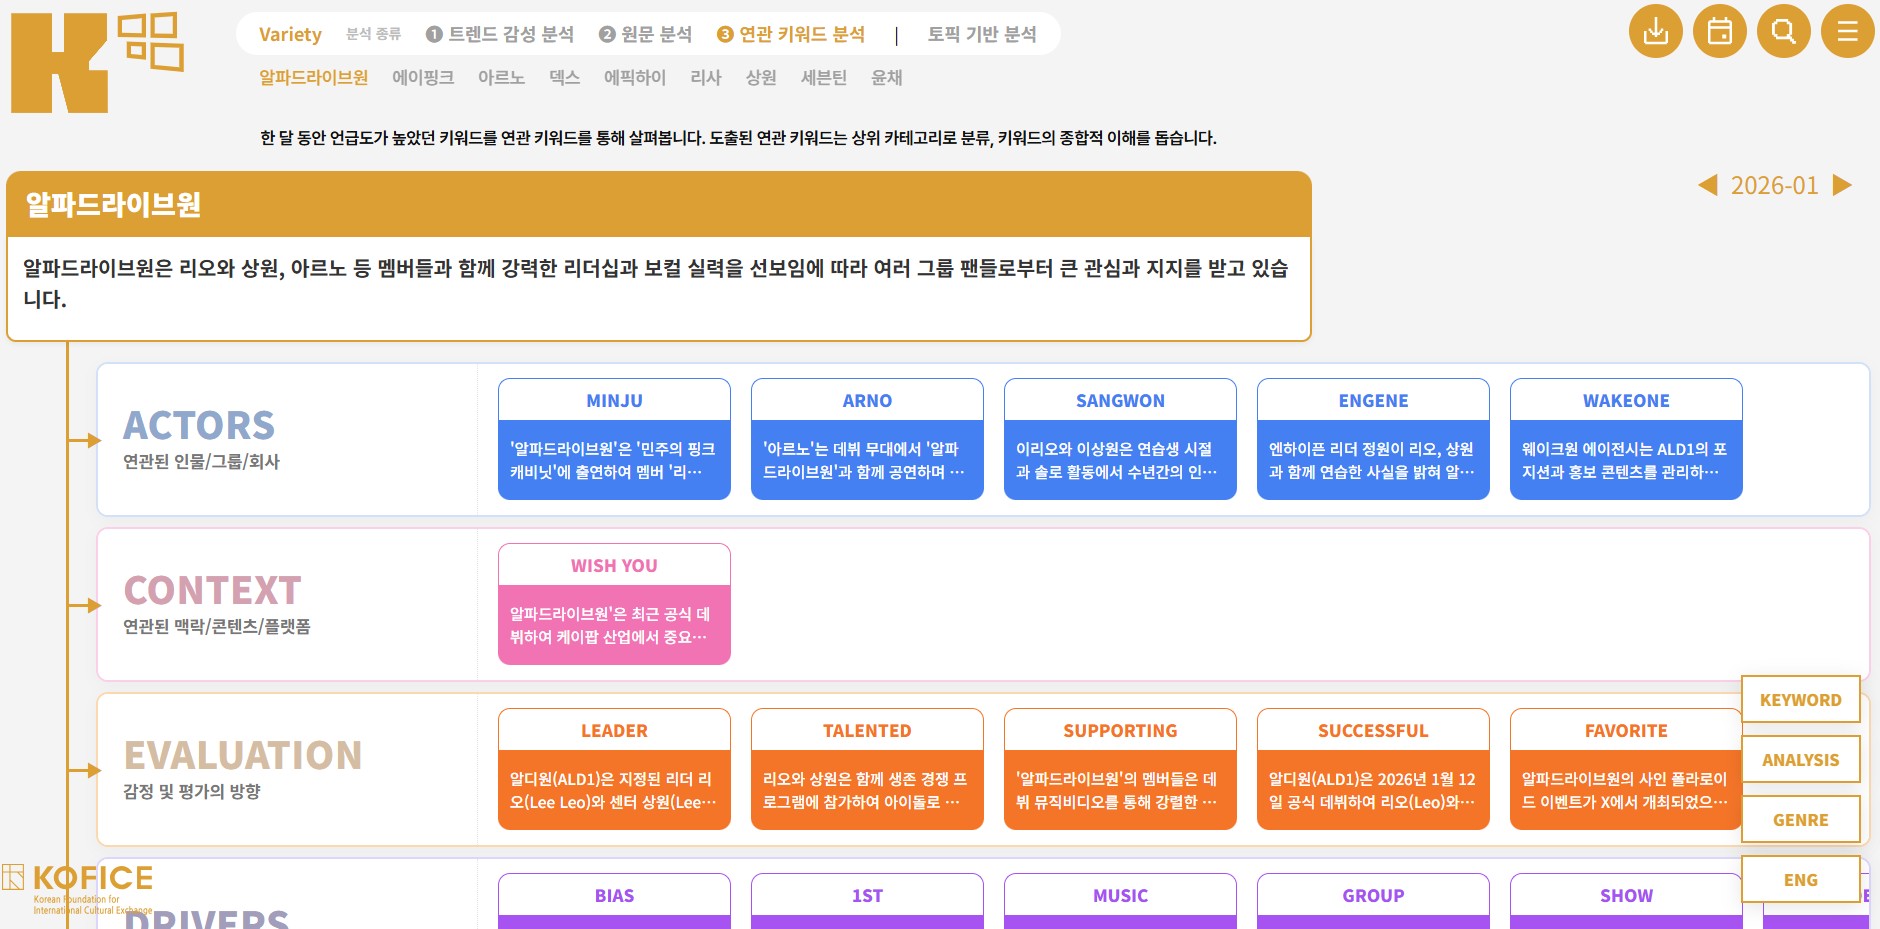Screen dimensions: 1880x929
Task: Select 세븐틴 keyword
Action: (823, 77)
